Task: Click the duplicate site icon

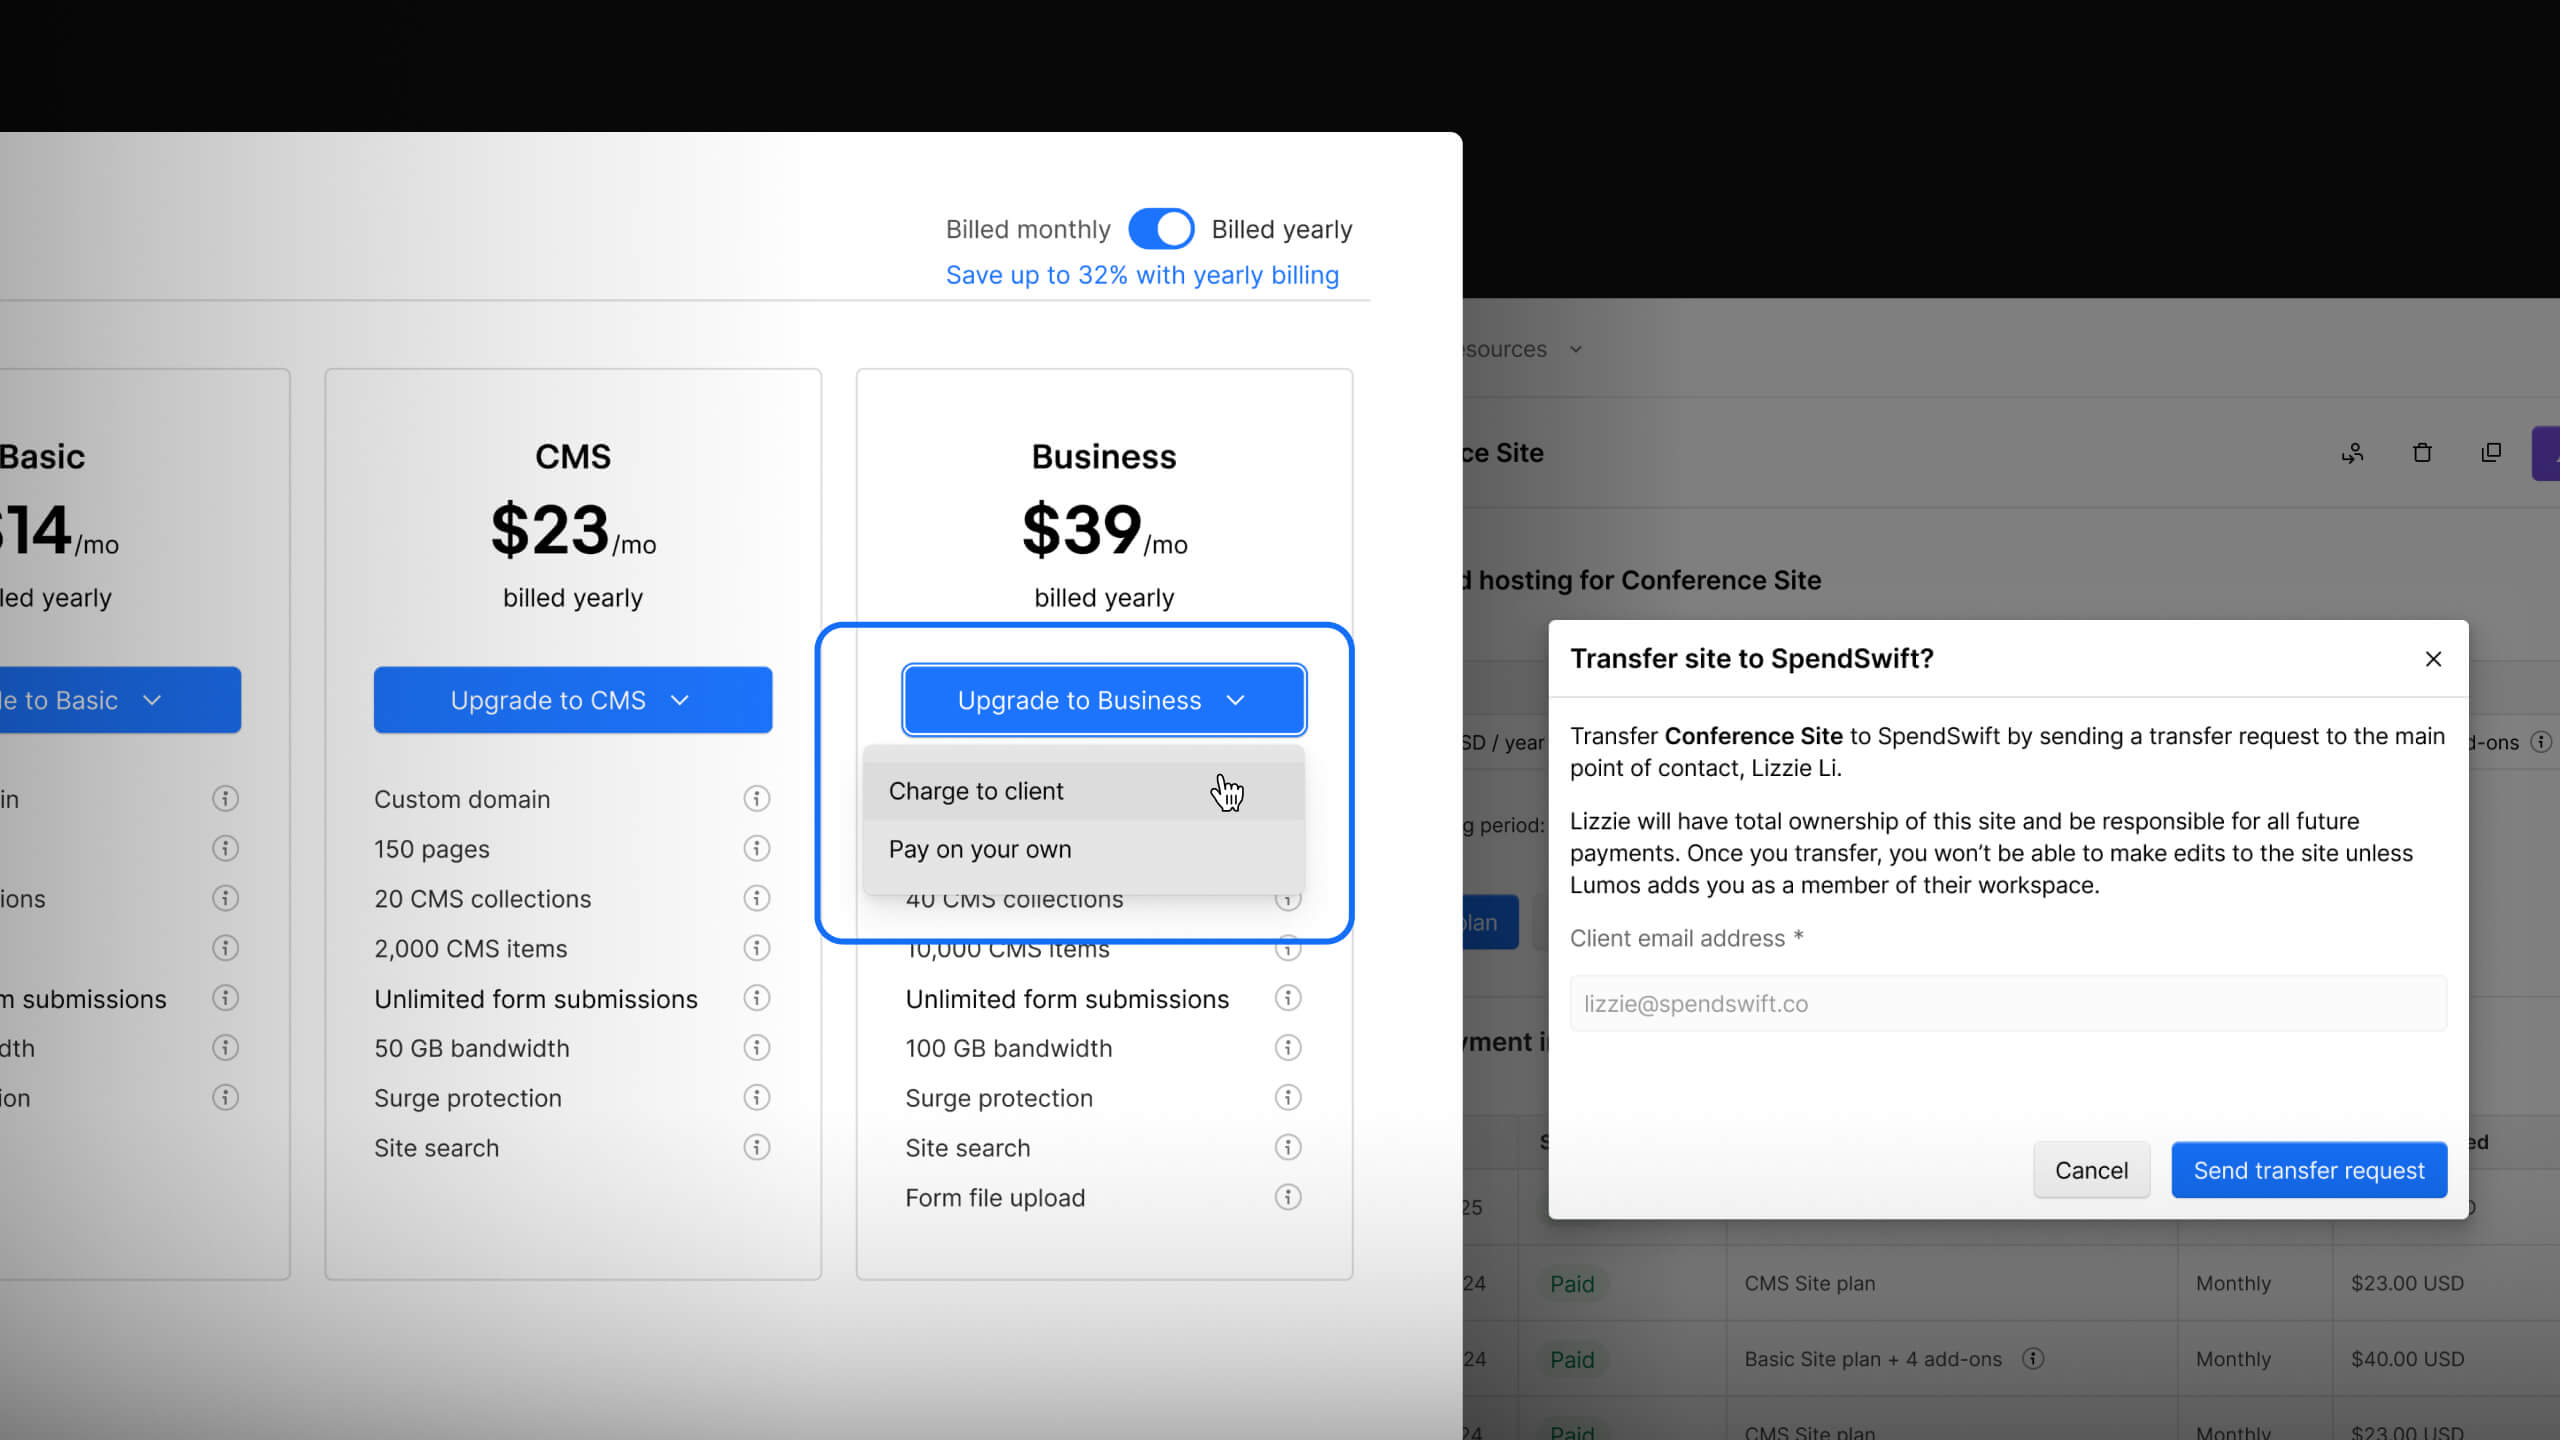Action: coord(2491,453)
